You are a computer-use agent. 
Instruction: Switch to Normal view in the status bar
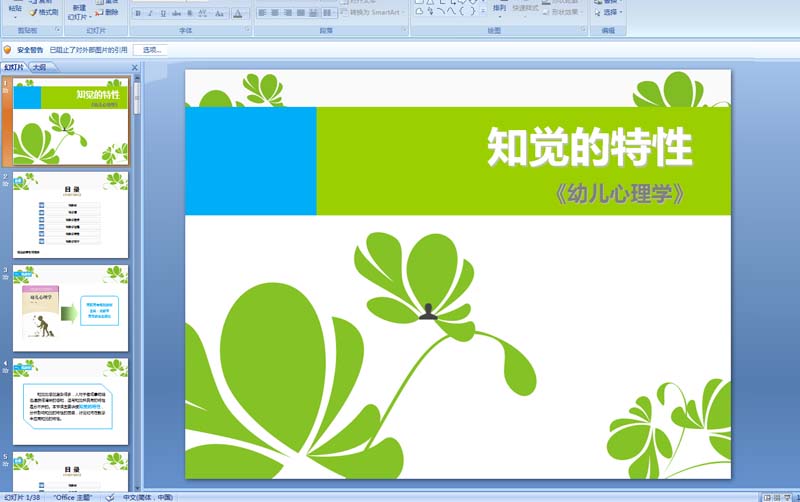click(x=767, y=497)
